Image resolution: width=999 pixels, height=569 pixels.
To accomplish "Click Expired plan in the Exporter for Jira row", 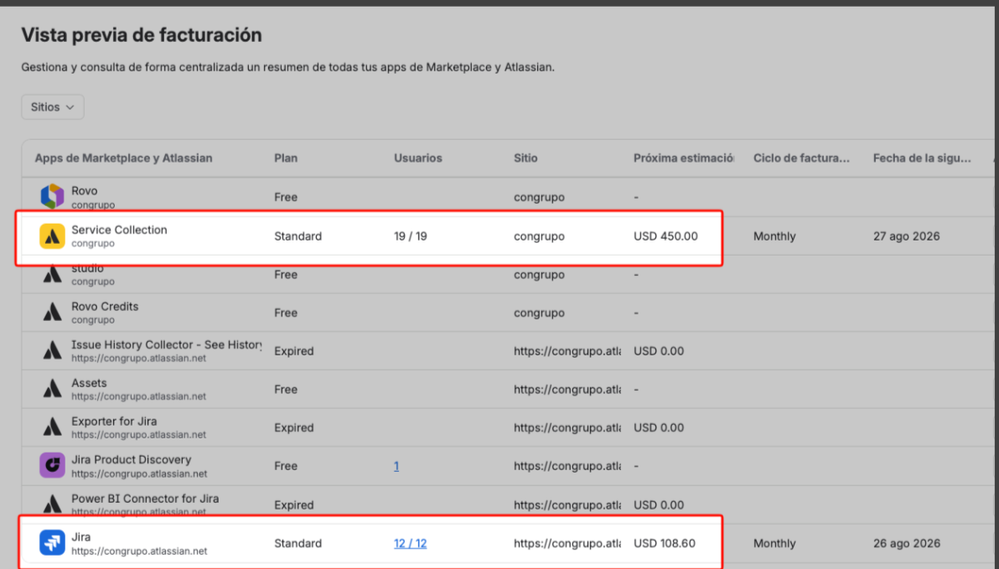I will click(294, 428).
